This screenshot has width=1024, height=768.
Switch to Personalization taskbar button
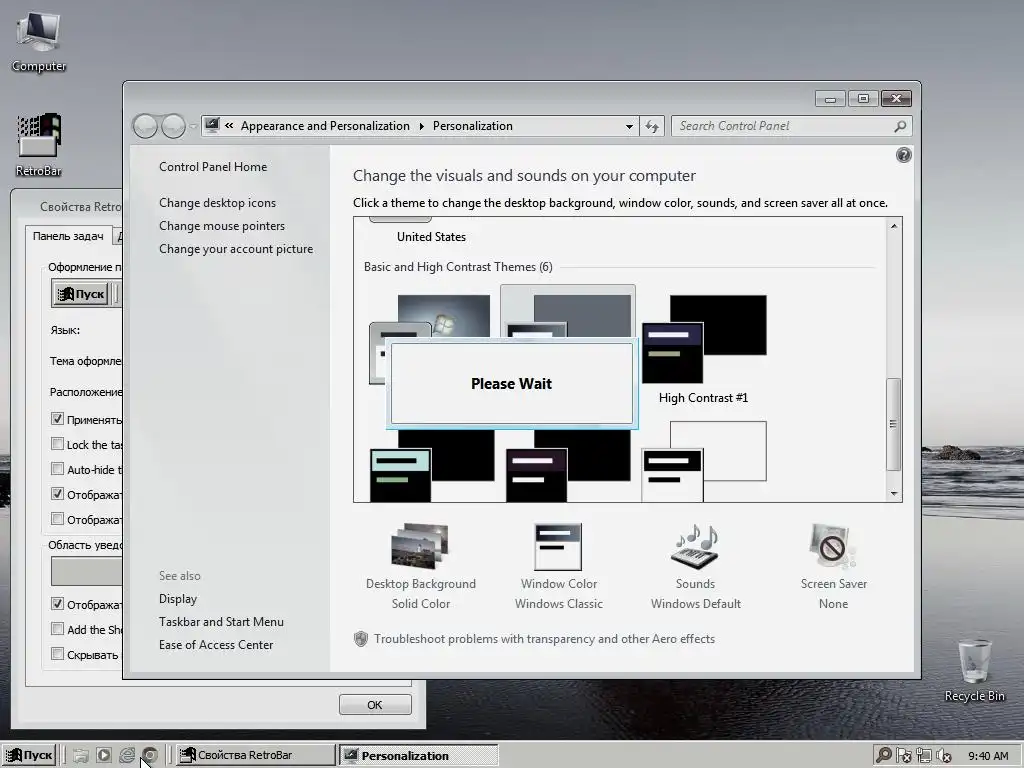pyautogui.click(x=419, y=756)
